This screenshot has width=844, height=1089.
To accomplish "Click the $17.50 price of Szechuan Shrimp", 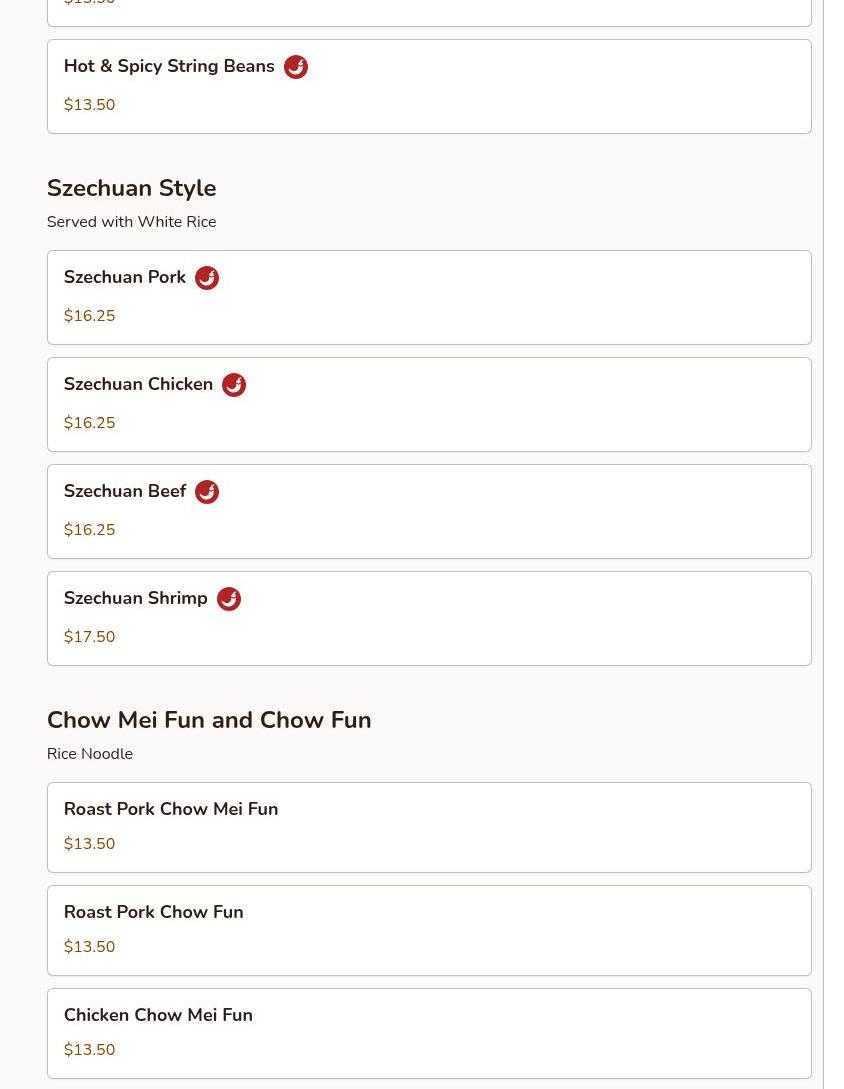I will click(90, 636).
